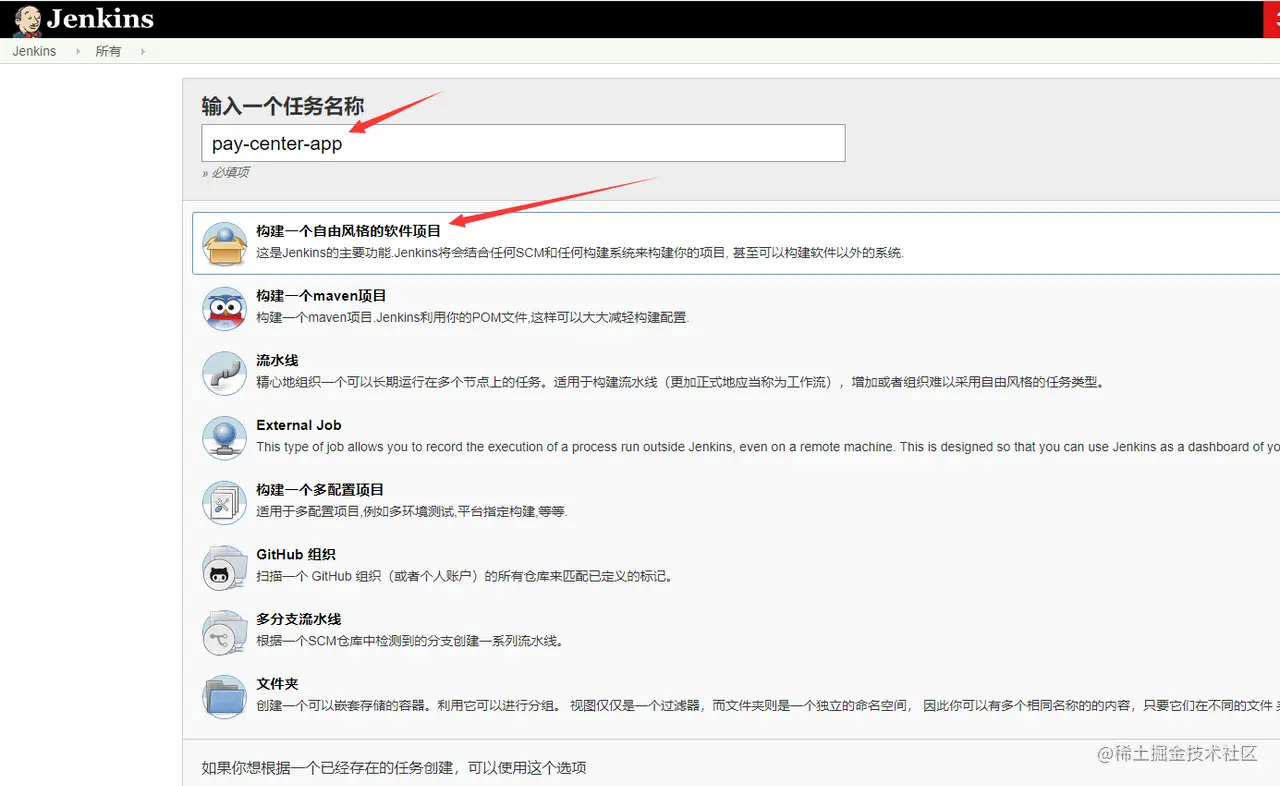The height and width of the screenshot is (786, 1280).
Task: Click the description about using your POM文件
Action: click(x=473, y=317)
